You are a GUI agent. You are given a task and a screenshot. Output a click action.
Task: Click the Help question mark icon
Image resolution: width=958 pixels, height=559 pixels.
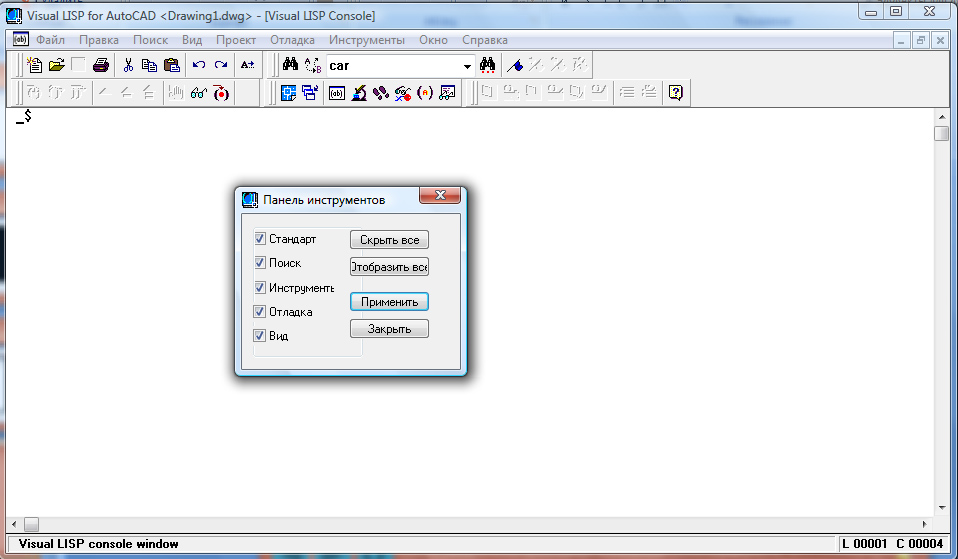[675, 92]
